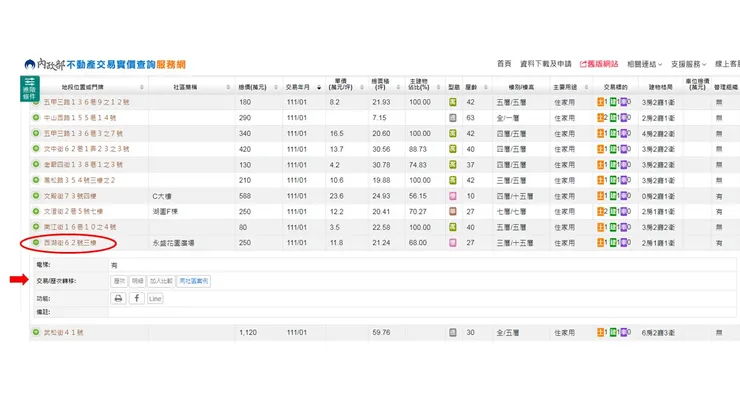
Task: Sort by 總價(萬元) column arrows
Action: [276, 87]
